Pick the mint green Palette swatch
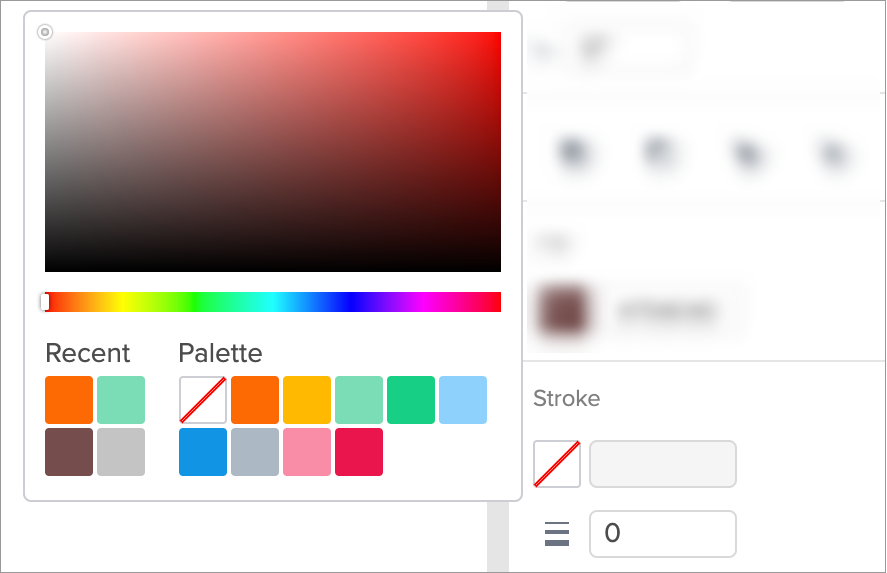The image size is (887, 573). 359,400
